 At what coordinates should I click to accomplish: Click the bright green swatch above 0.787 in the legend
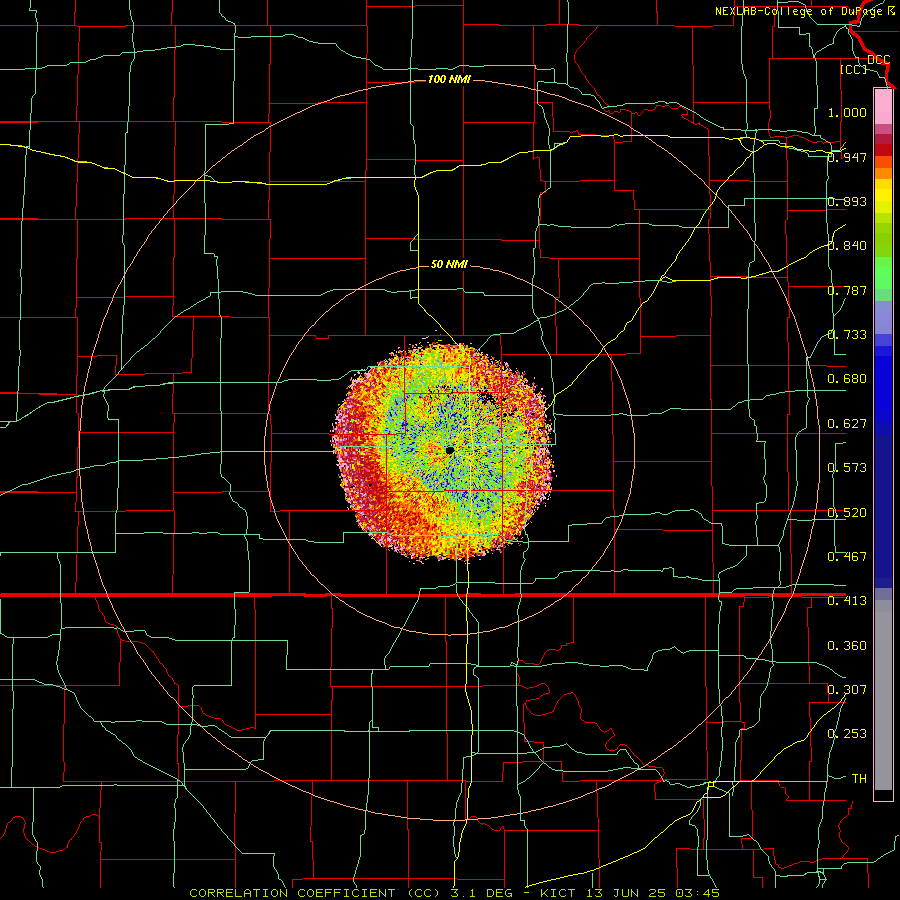point(883,273)
